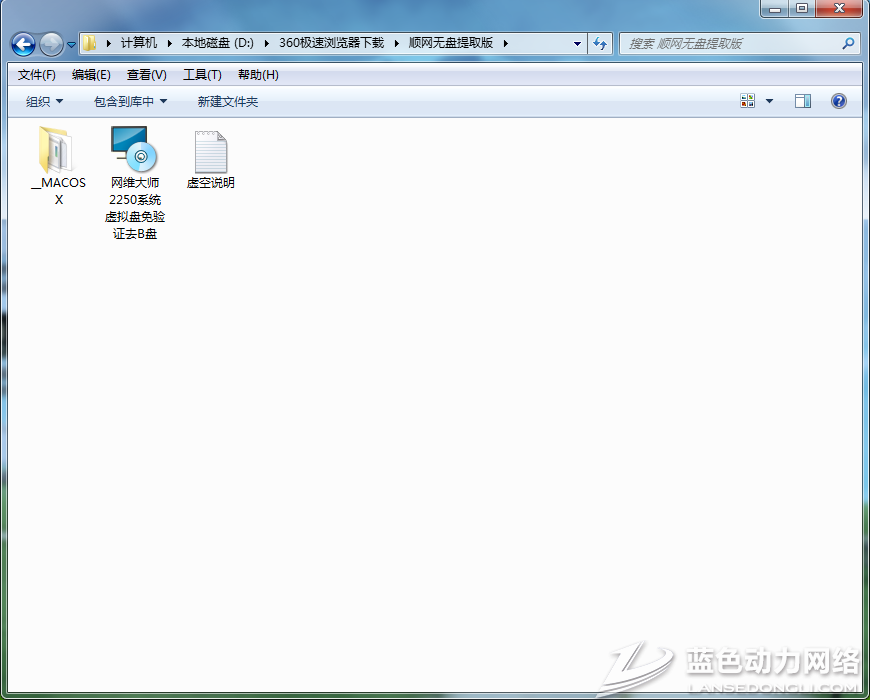Go to 本地磁盘 (D:) in breadcrumb
The height and width of the screenshot is (700, 870).
pyautogui.click(x=217, y=43)
